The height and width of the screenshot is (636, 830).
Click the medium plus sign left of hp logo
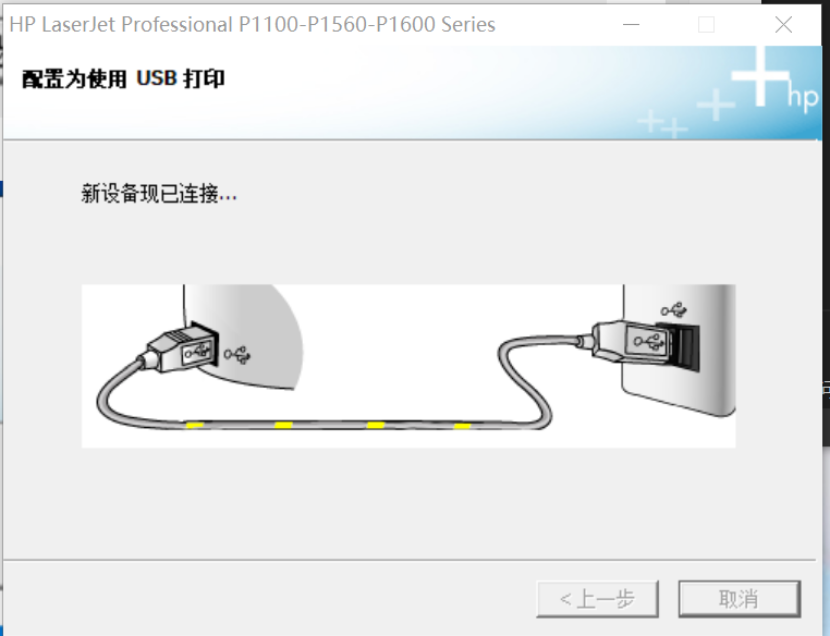coord(716,104)
